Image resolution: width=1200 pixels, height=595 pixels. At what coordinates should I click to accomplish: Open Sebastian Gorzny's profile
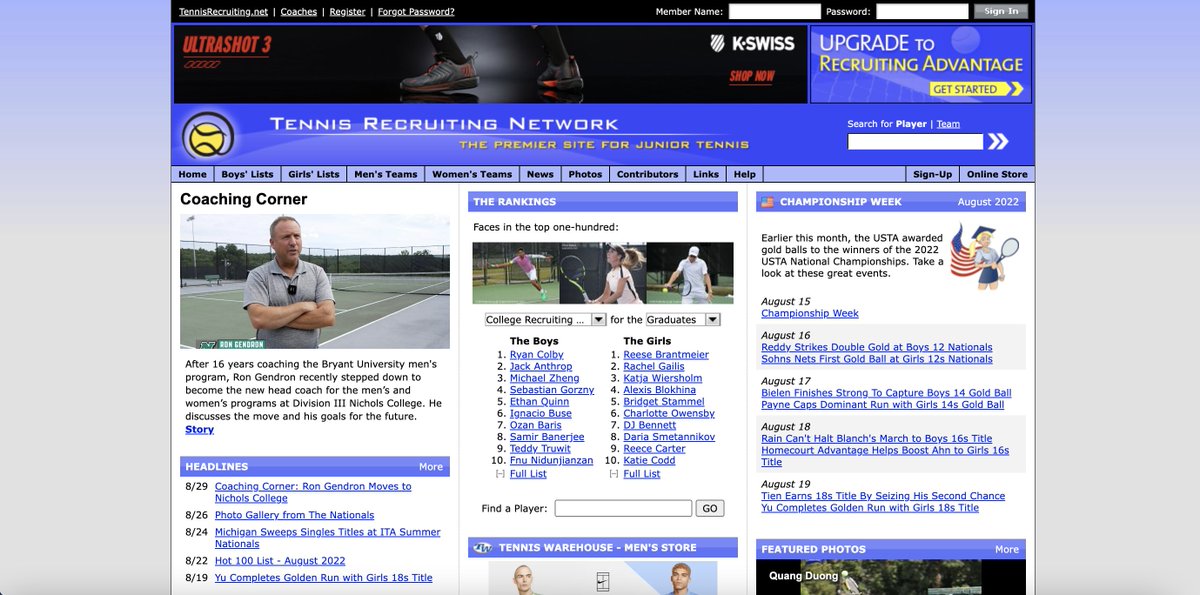coord(552,390)
